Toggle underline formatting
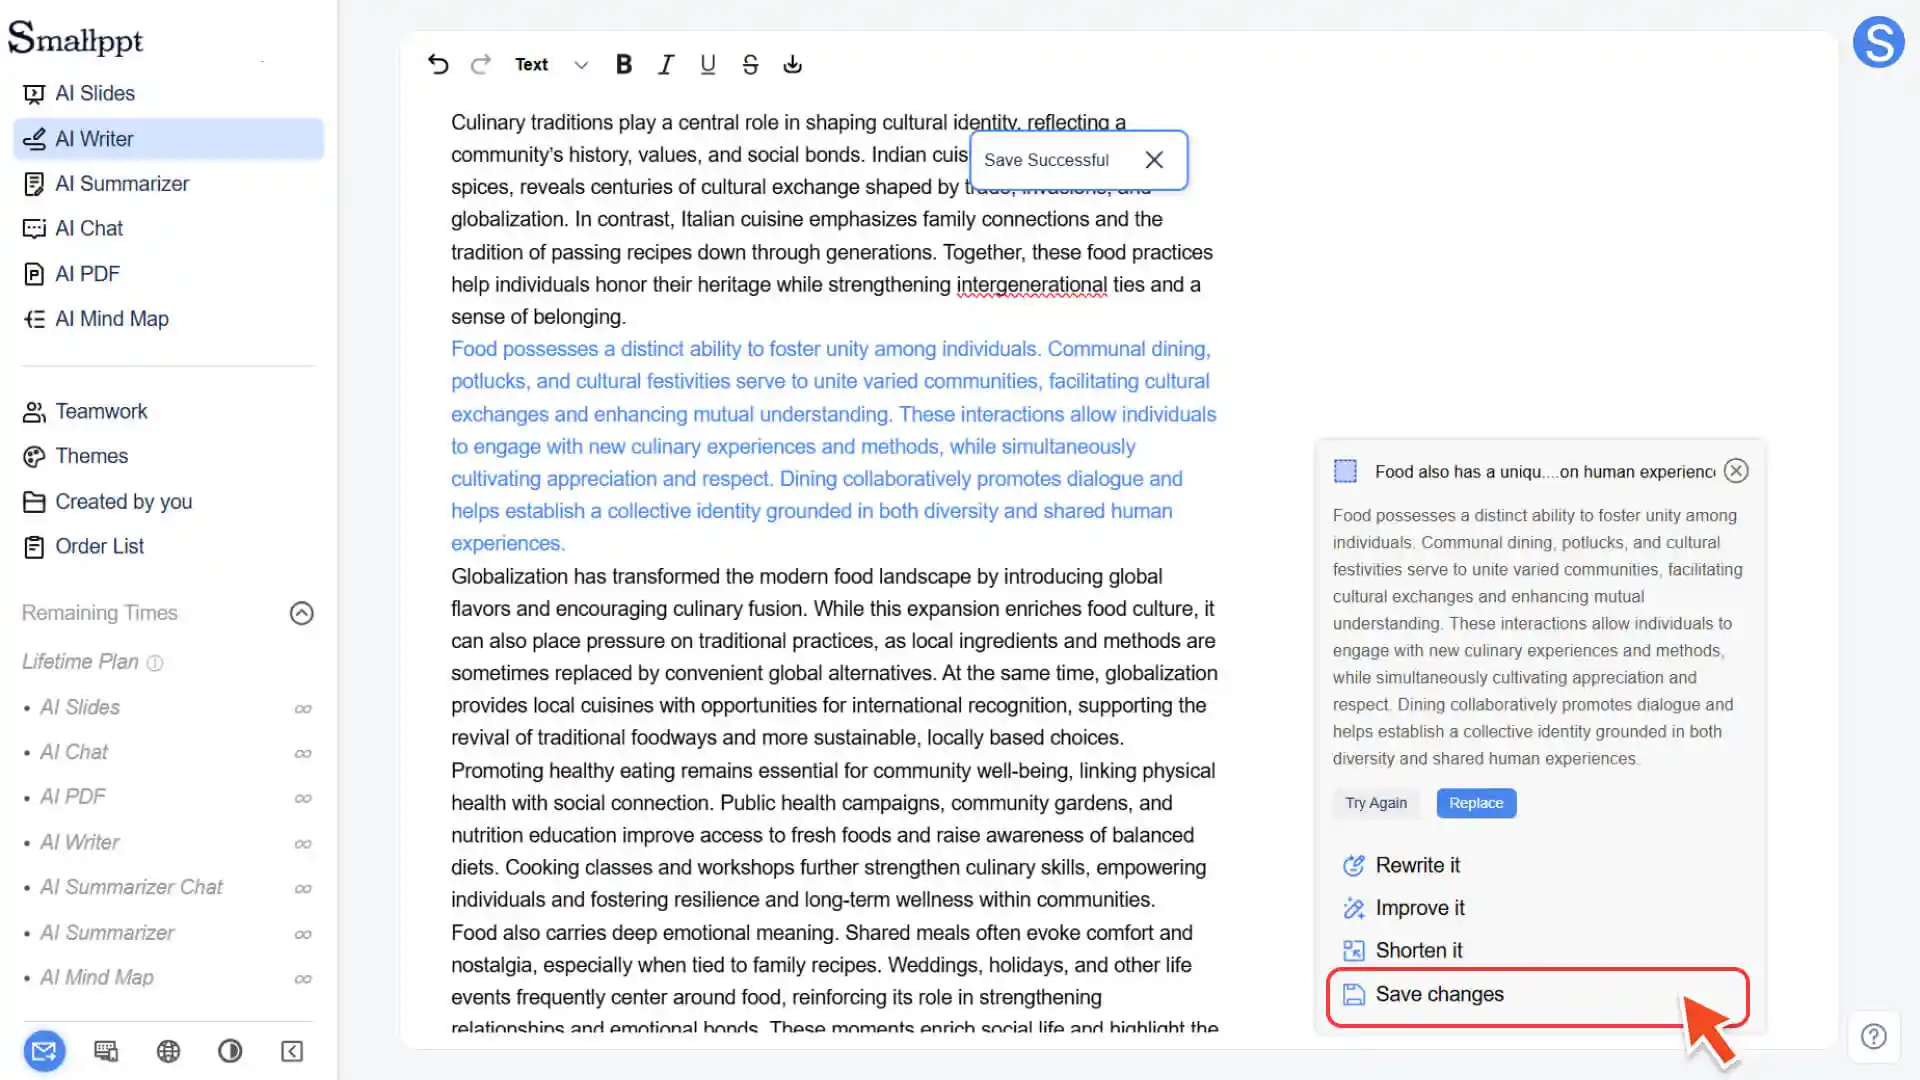Viewport: 1920px width, 1080px height. point(708,65)
